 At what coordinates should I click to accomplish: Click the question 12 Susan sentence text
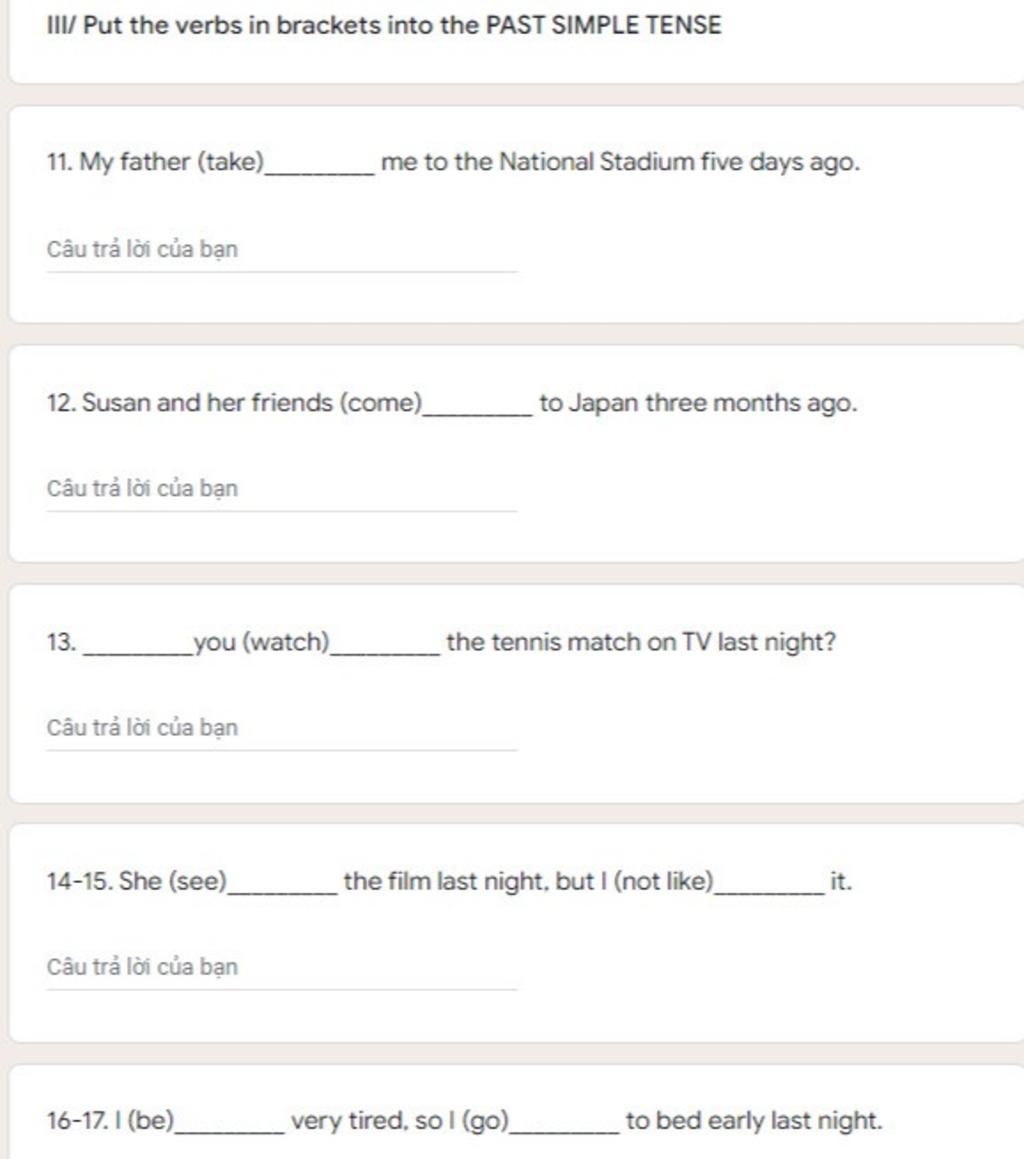452,404
